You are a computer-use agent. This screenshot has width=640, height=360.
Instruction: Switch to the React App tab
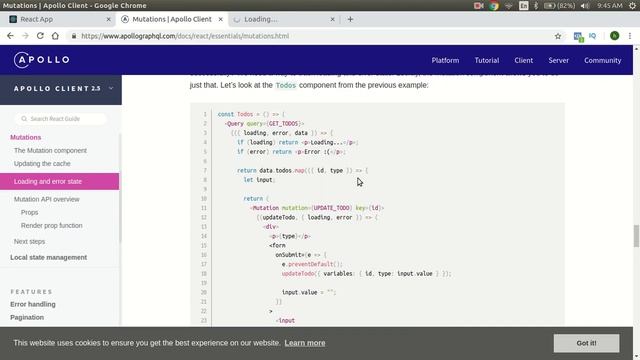pos(60,19)
